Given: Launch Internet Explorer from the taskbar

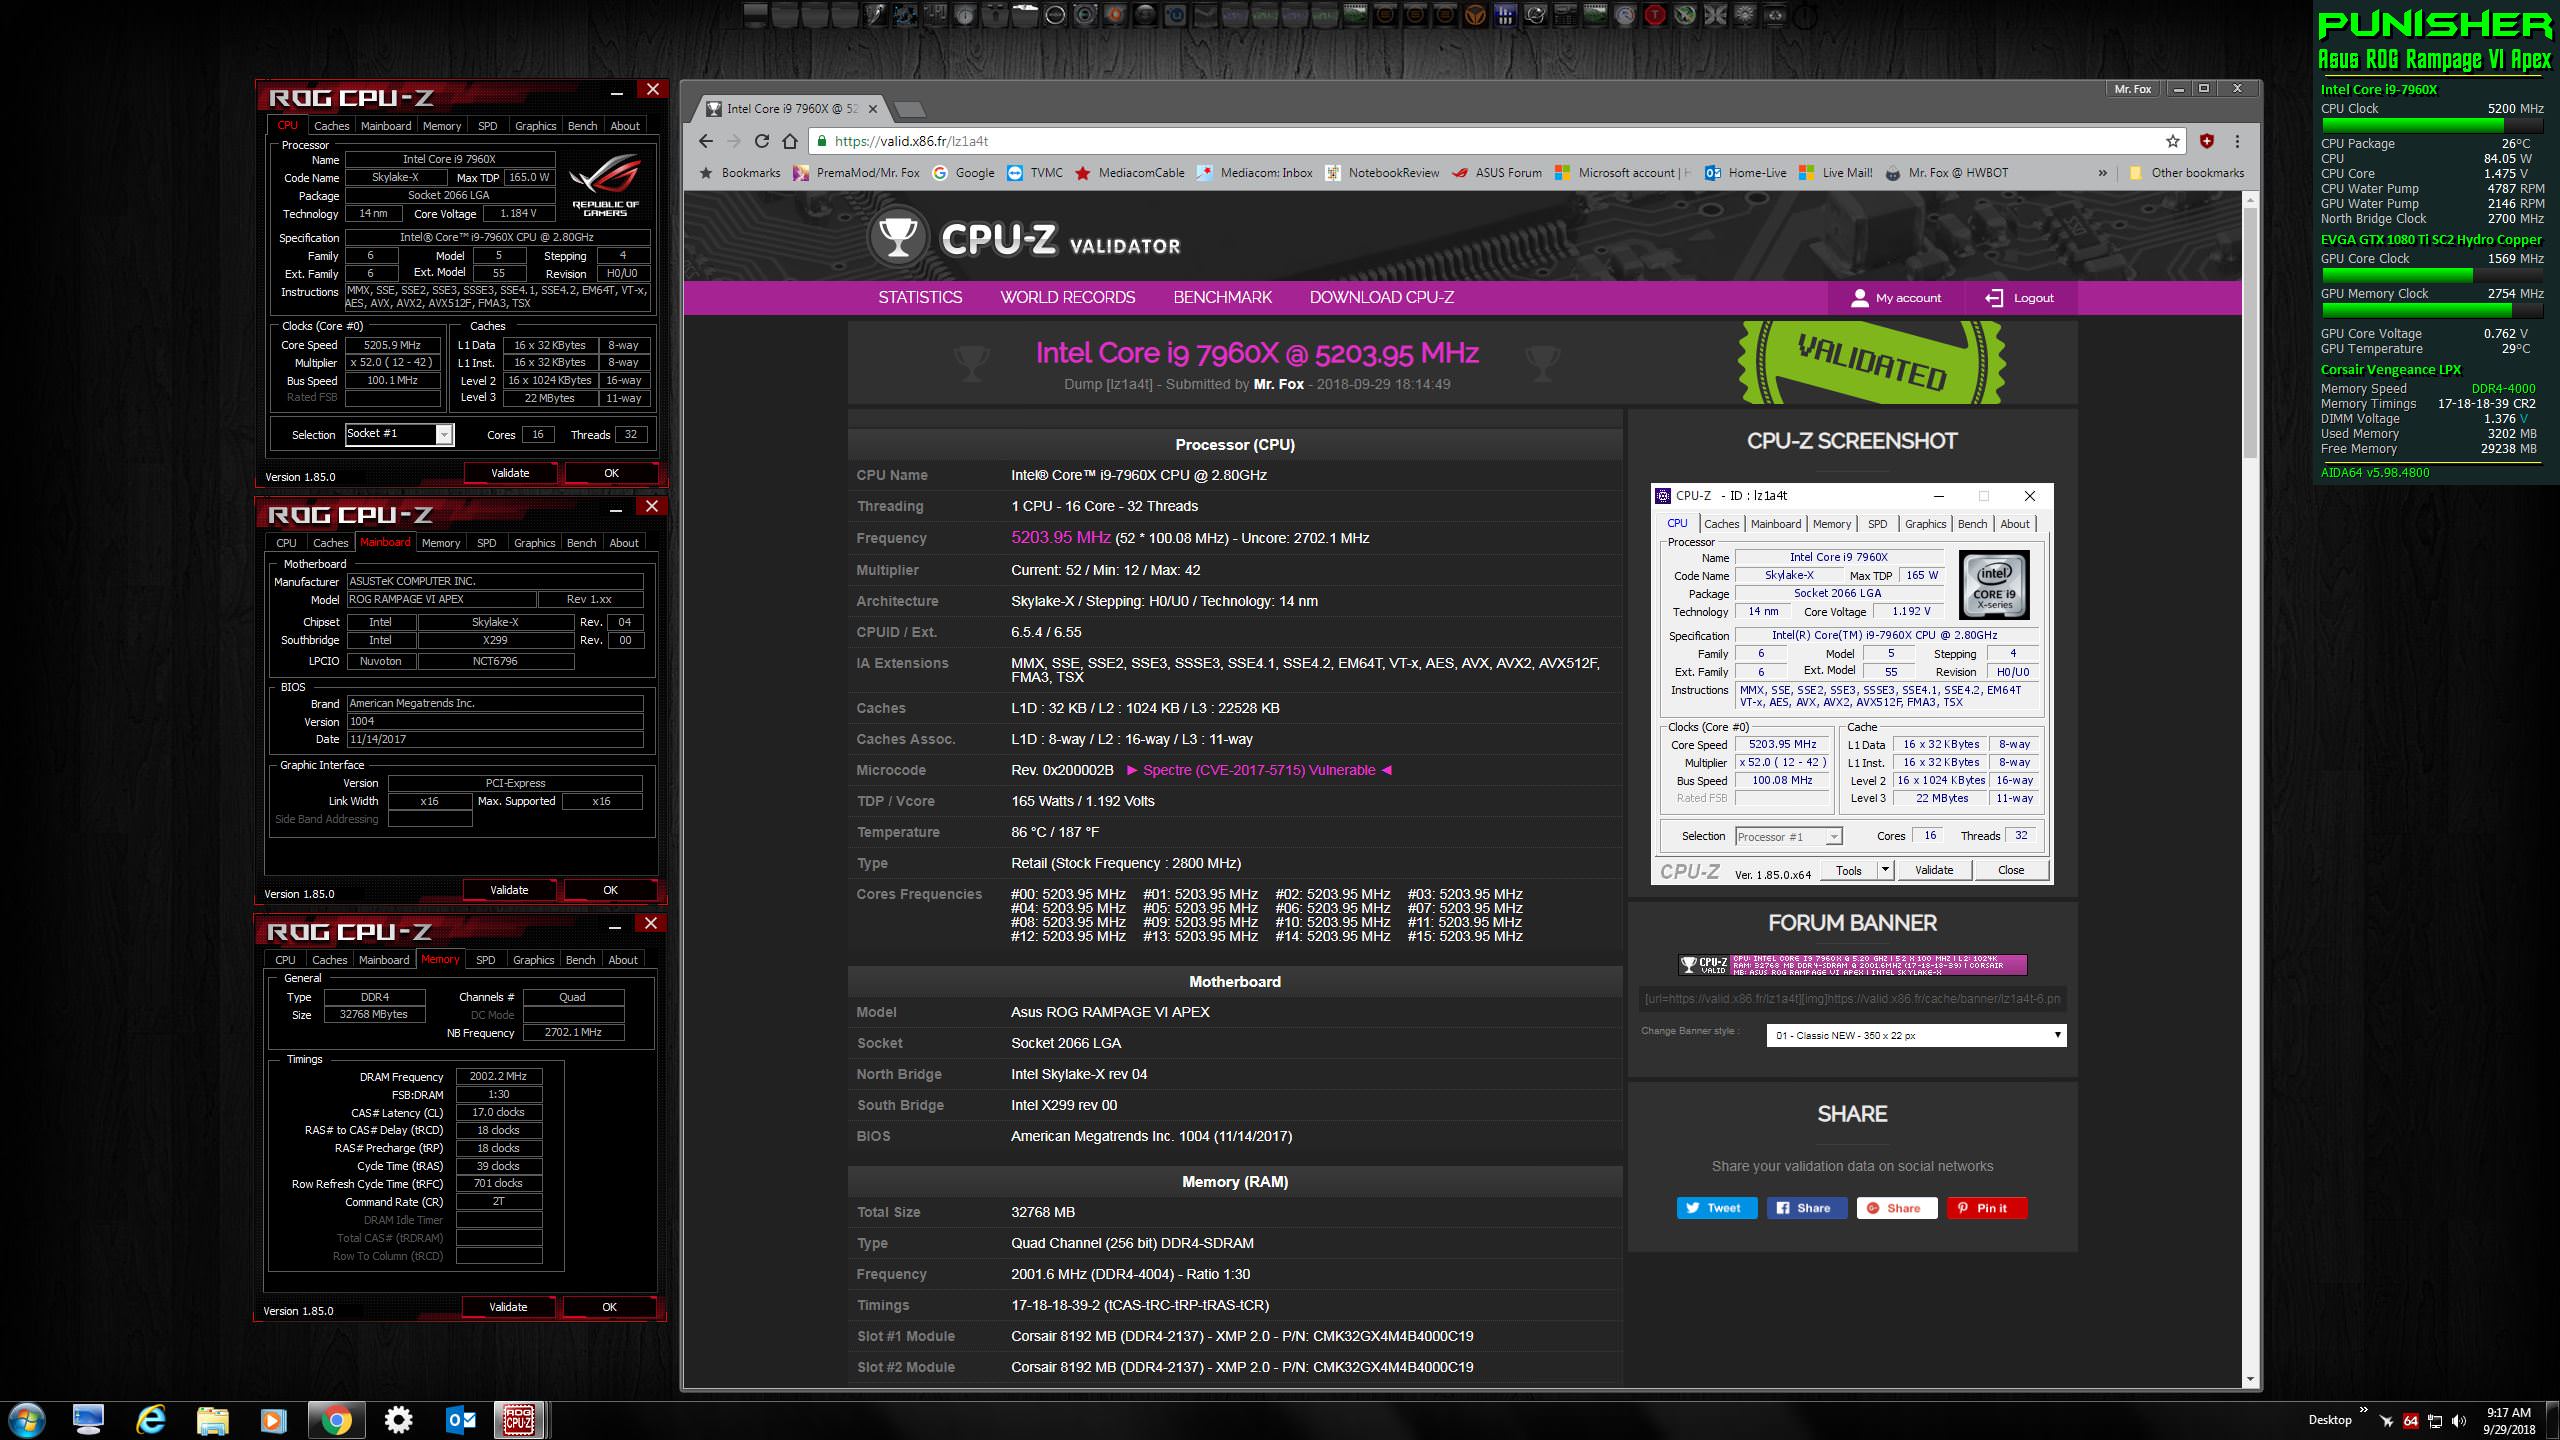Looking at the screenshot, I should (x=151, y=1420).
